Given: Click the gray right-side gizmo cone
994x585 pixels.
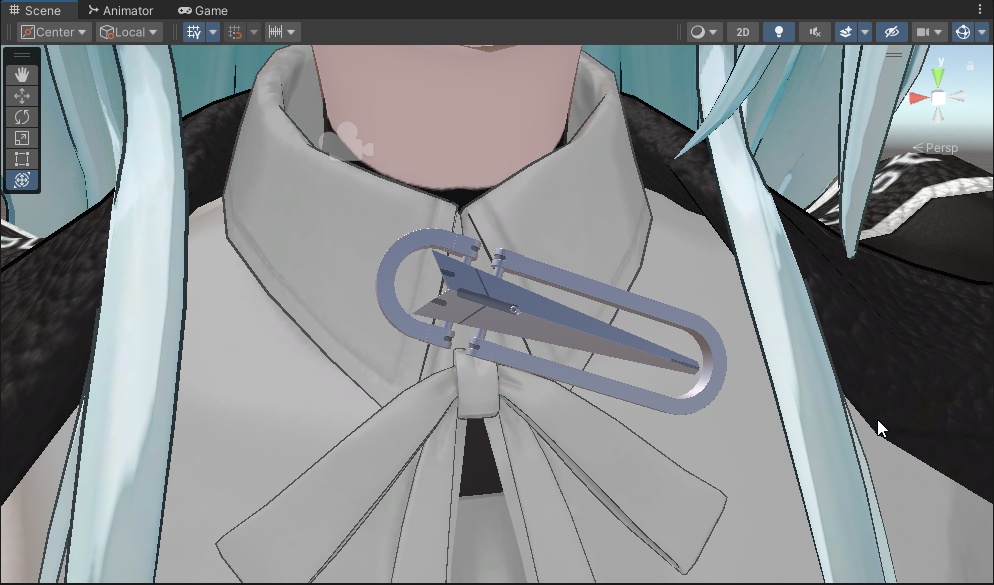Looking at the screenshot, I should point(957,96).
